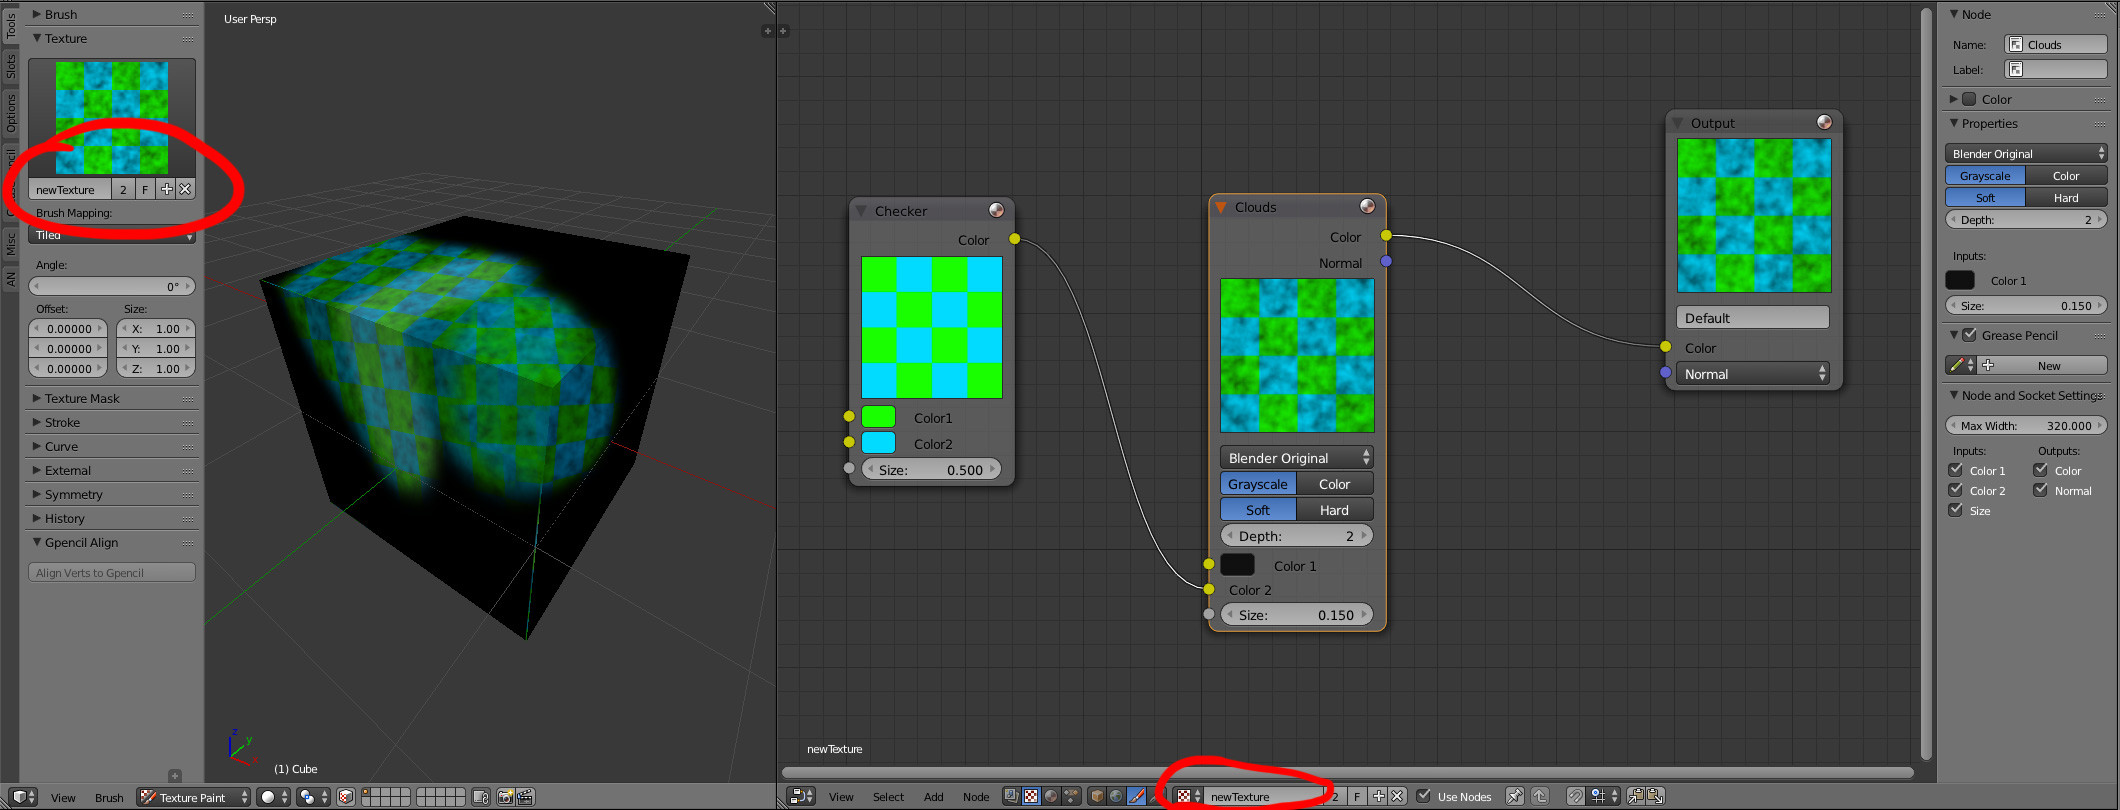Choose world texture type icon in node header
Viewport: 2120px width, 810px height.
point(1116,796)
